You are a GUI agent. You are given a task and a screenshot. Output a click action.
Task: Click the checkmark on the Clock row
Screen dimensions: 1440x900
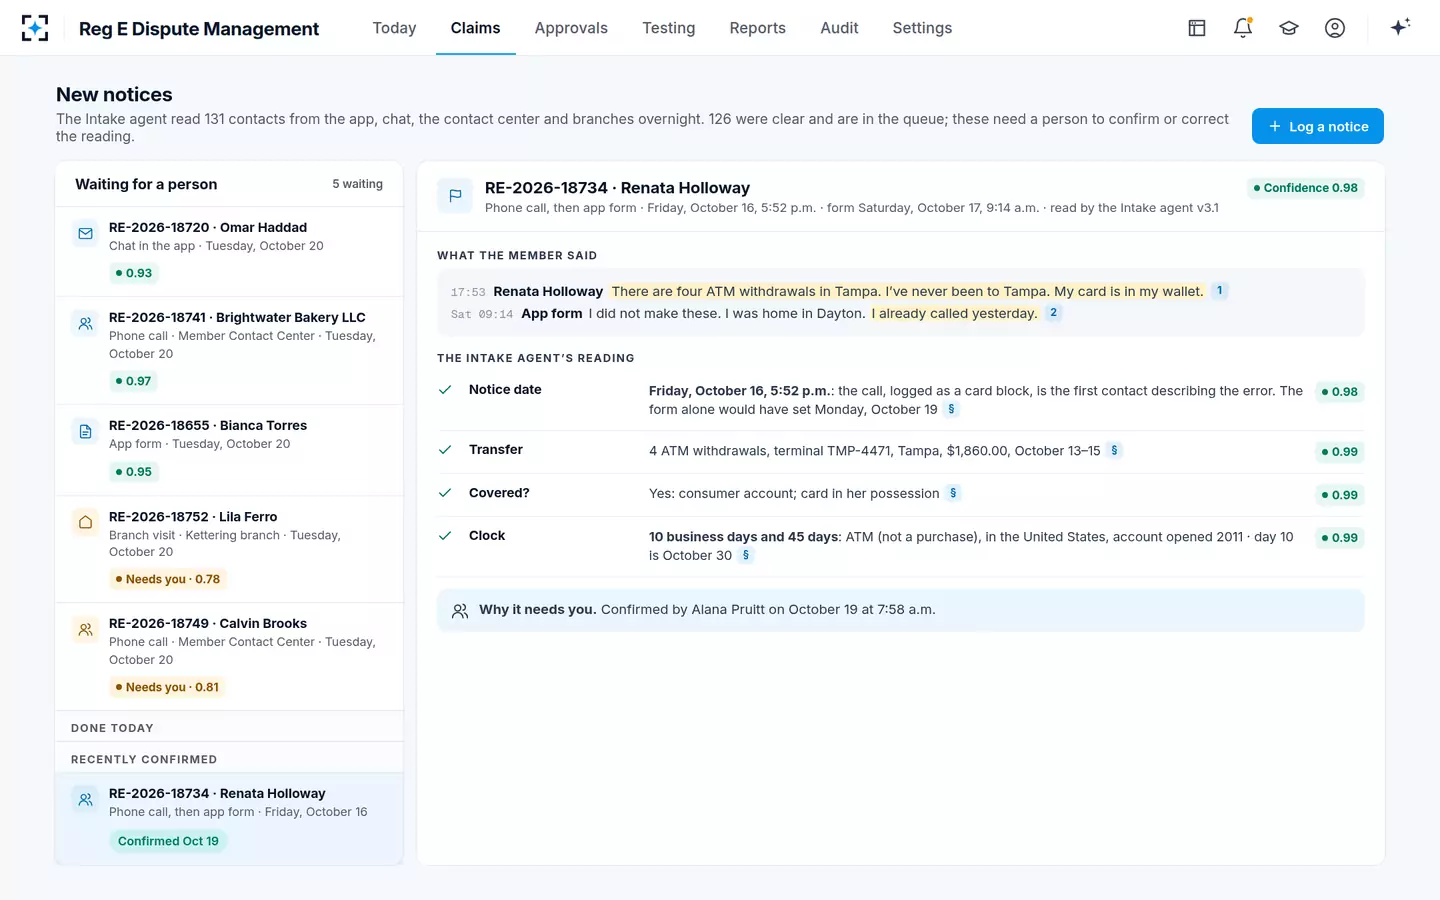point(445,536)
